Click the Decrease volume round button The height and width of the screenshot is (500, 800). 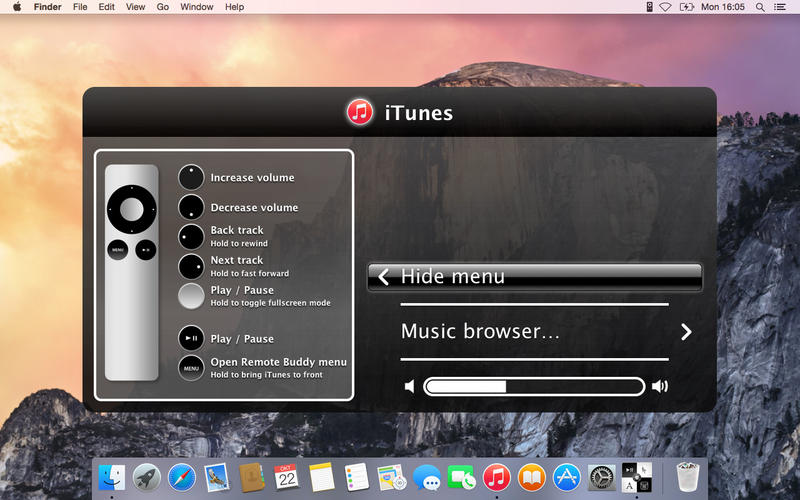pyautogui.click(x=191, y=207)
